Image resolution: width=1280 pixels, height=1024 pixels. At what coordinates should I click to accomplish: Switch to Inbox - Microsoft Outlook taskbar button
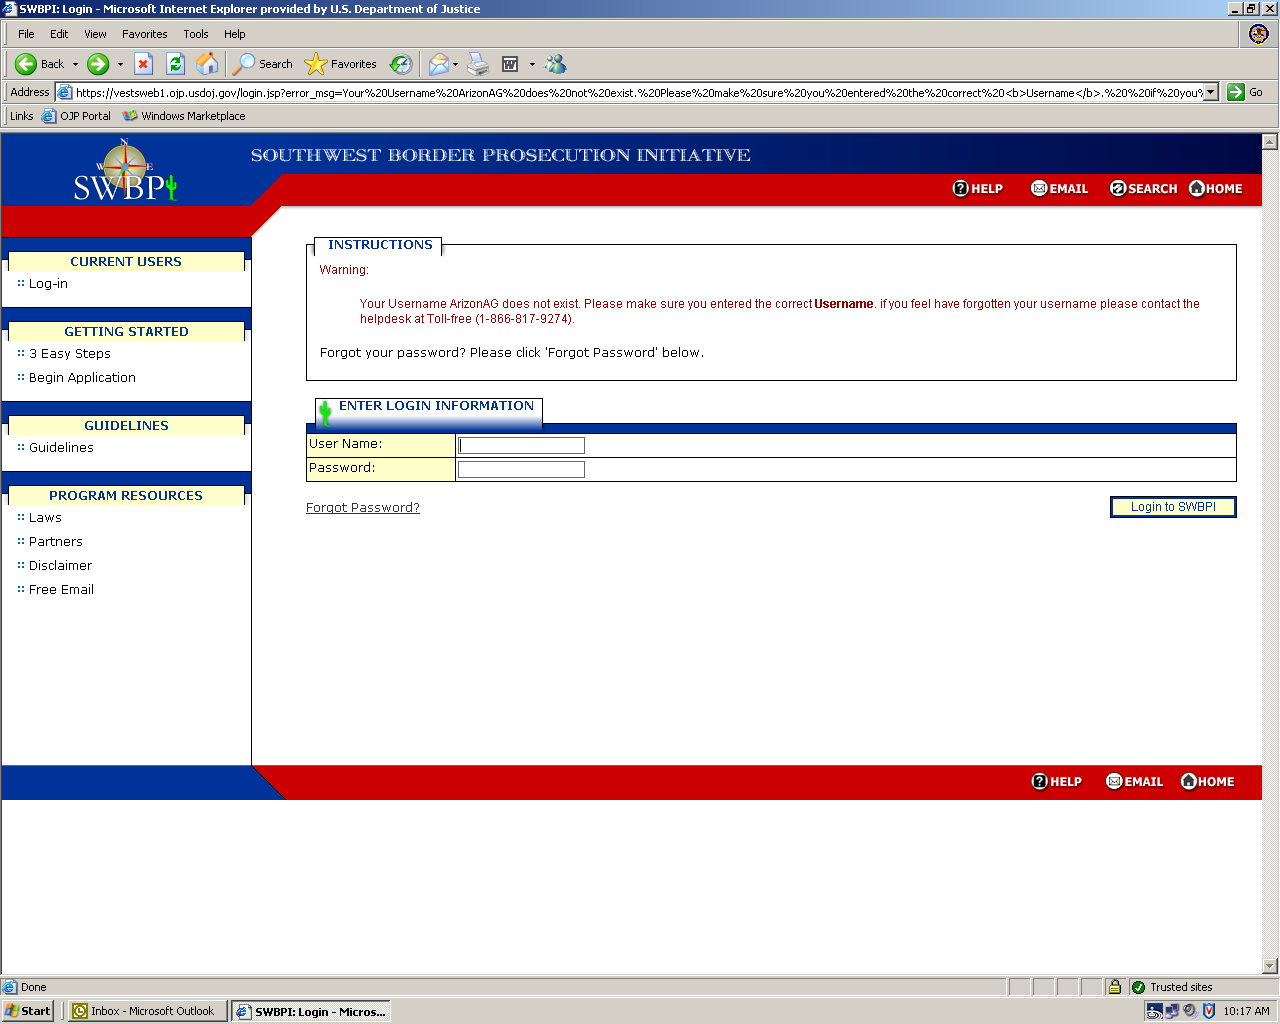[146, 1011]
